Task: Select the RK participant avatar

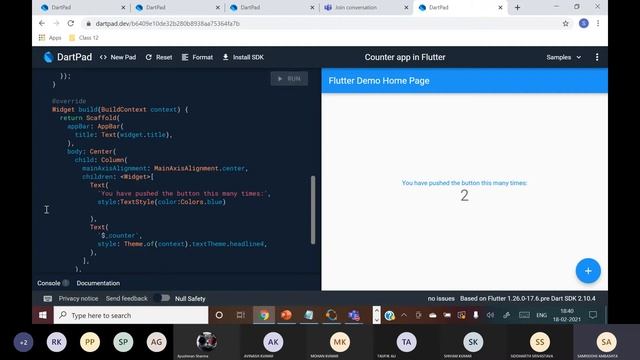Action: [56, 342]
